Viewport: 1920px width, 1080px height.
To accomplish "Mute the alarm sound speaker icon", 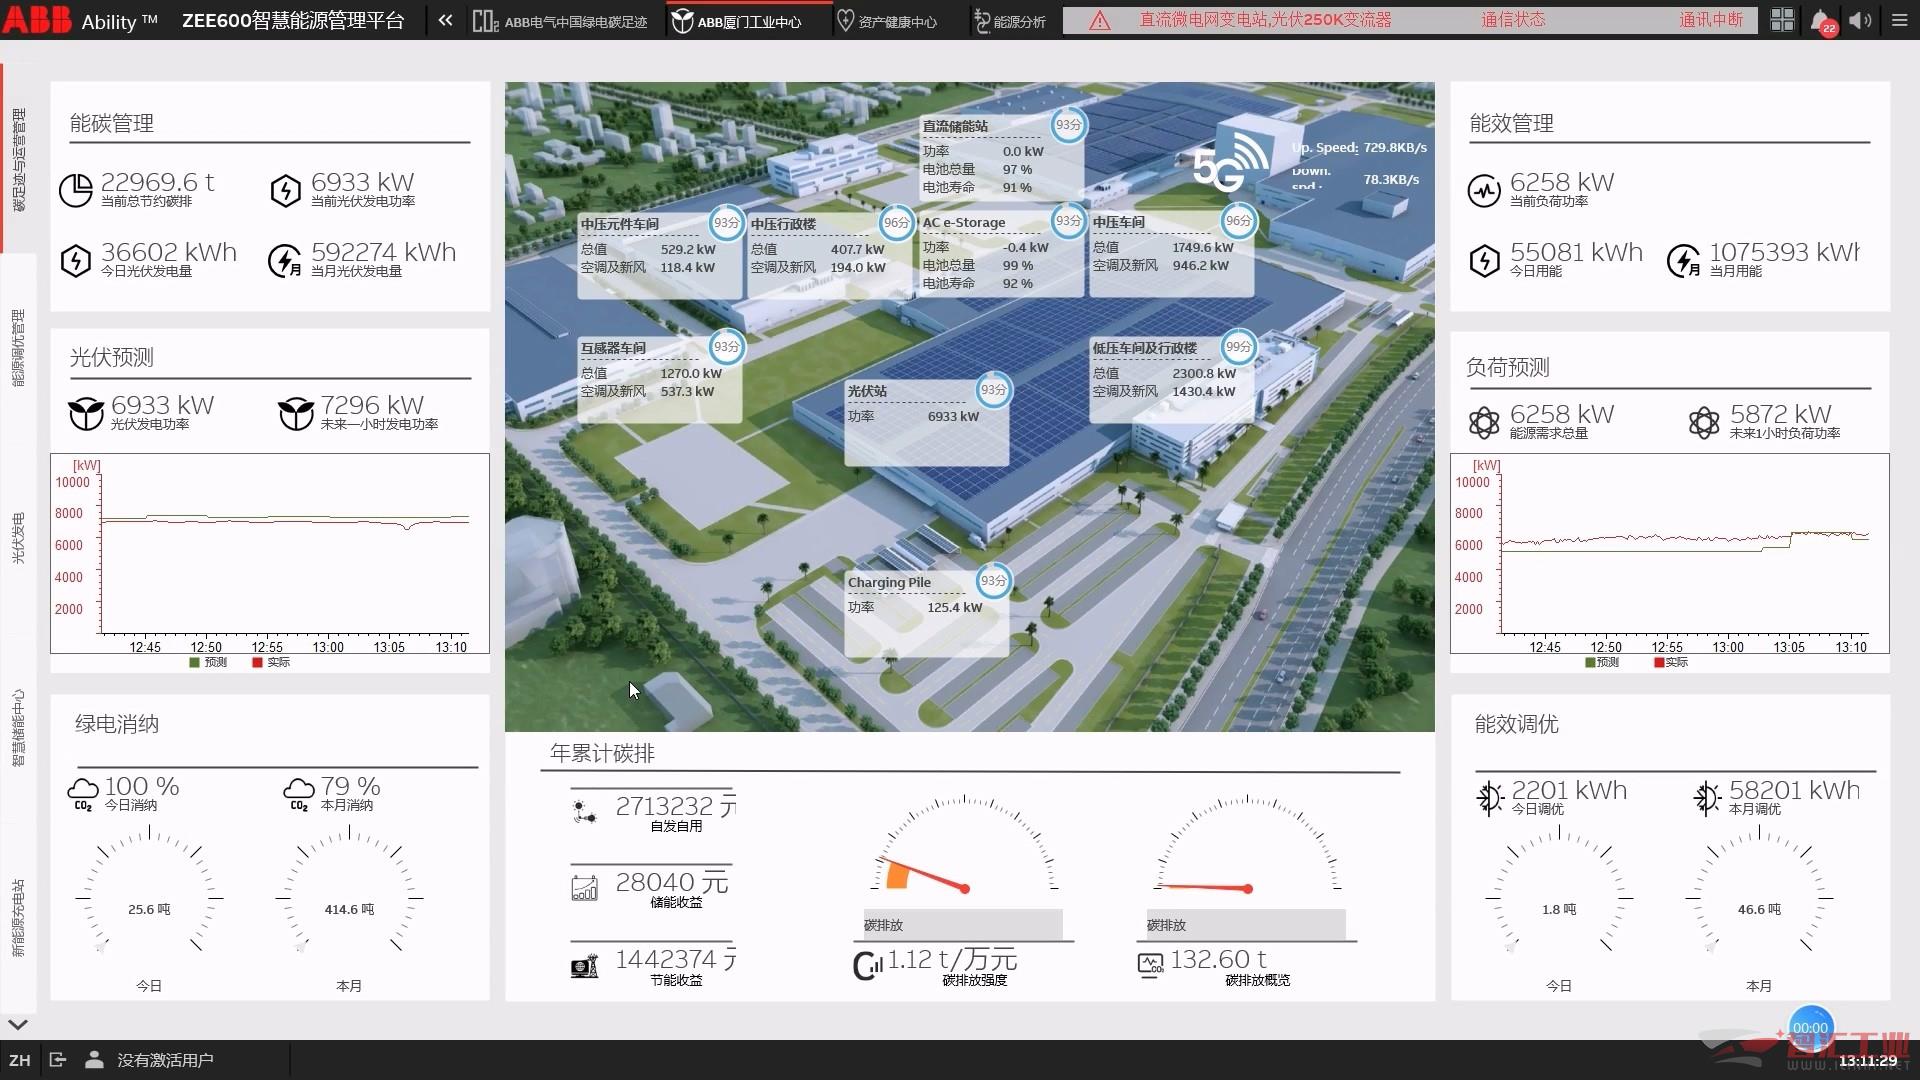I will tap(1860, 21).
